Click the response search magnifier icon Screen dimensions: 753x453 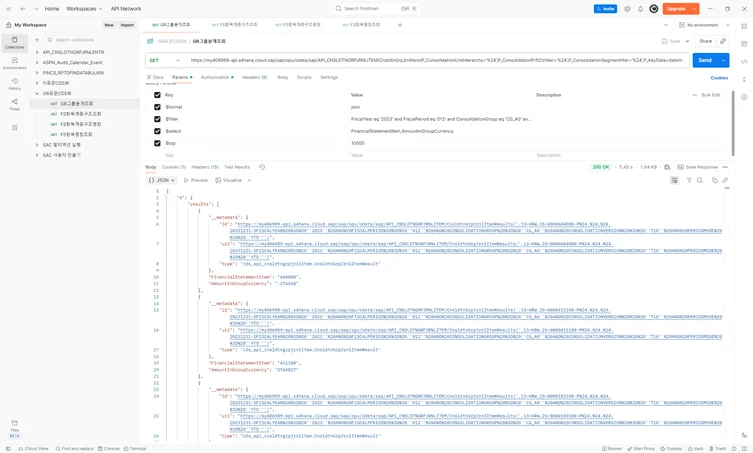point(700,180)
